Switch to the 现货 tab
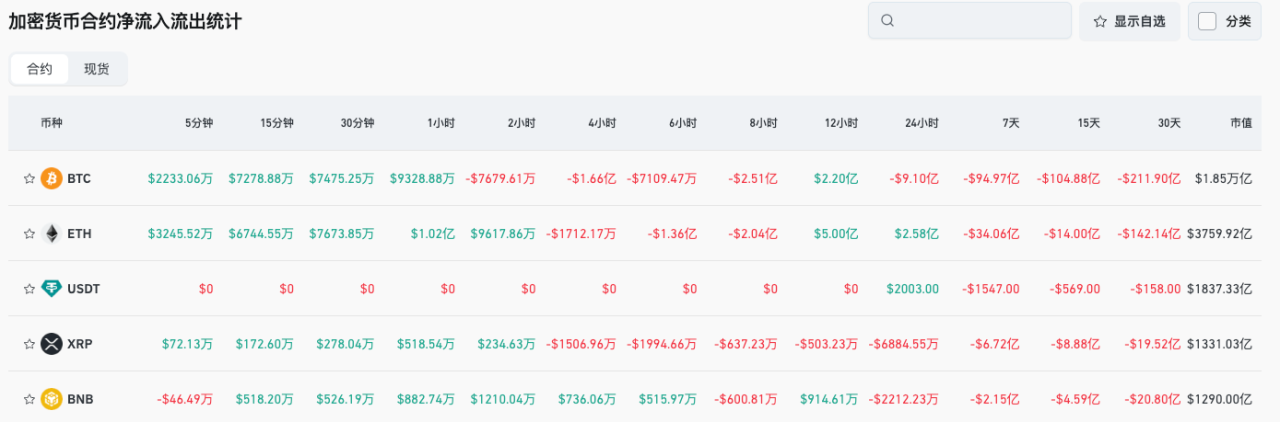 point(97,69)
